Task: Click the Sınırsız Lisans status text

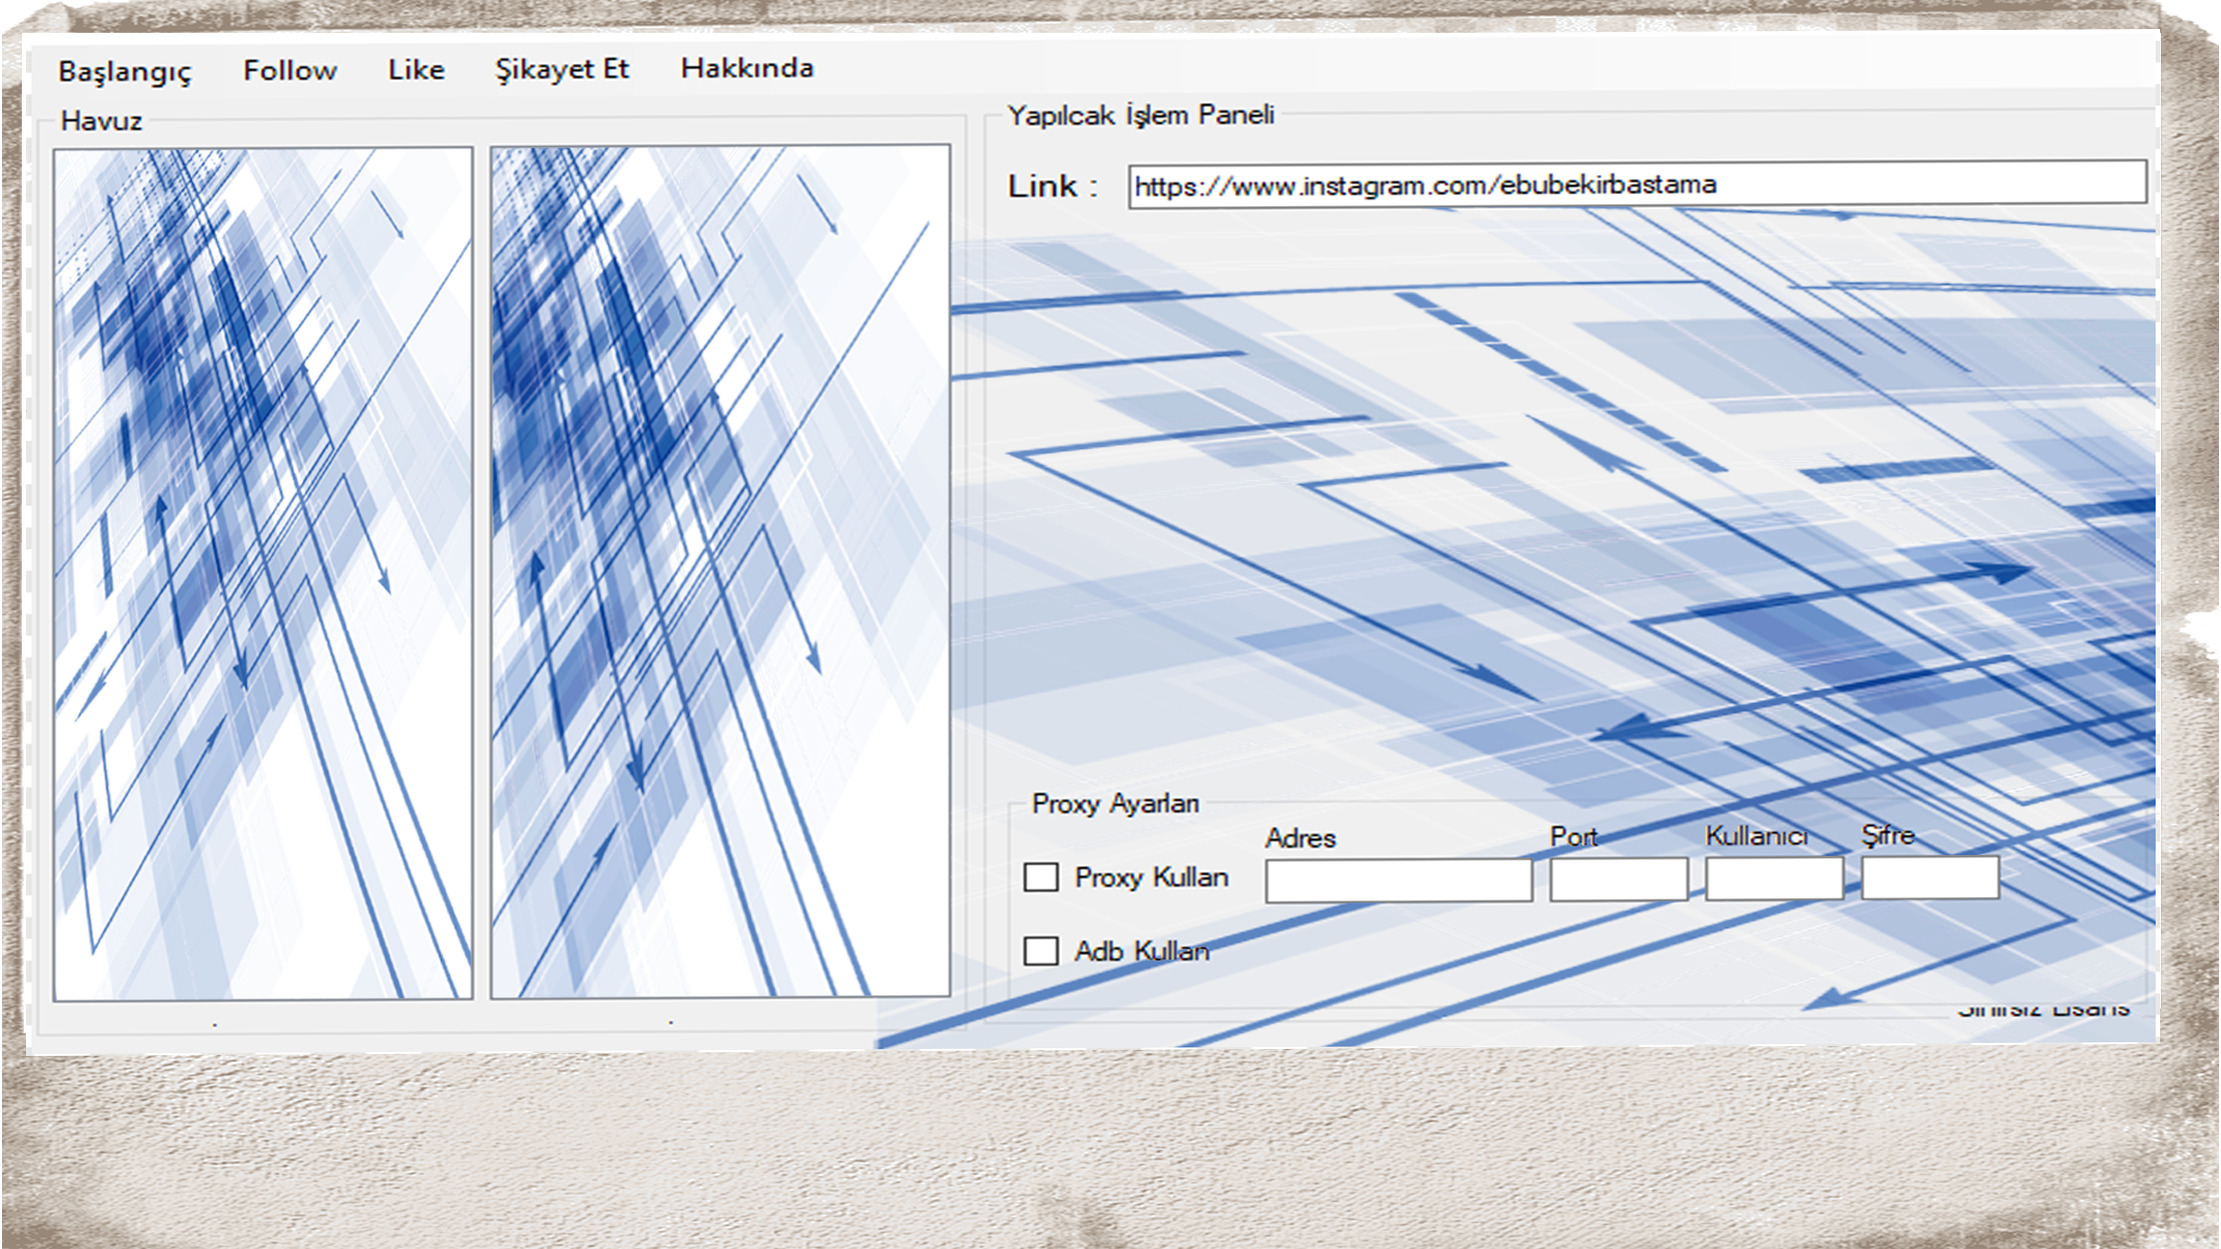Action: (x=2043, y=1009)
